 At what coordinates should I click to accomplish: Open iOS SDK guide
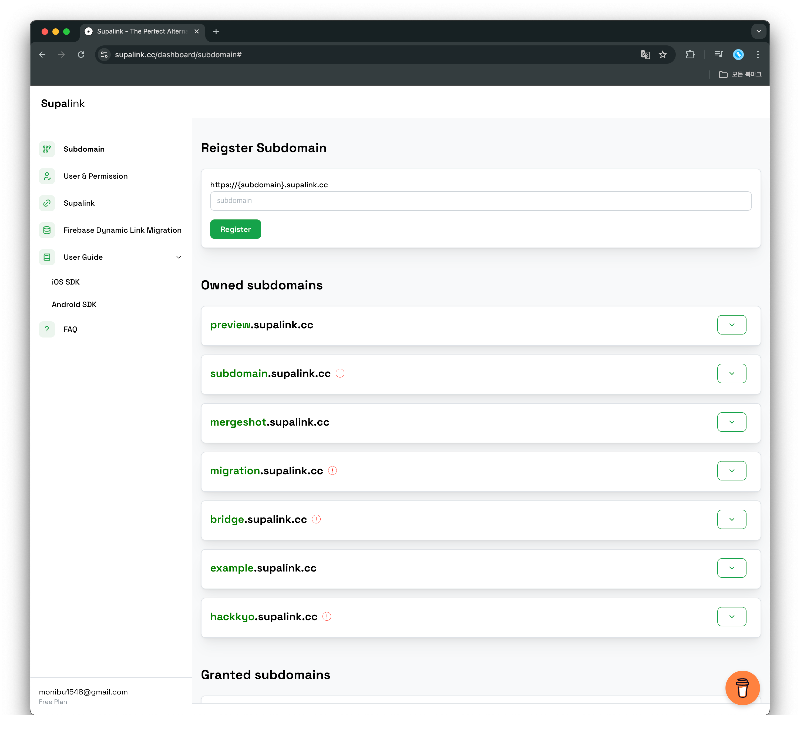click(x=65, y=282)
